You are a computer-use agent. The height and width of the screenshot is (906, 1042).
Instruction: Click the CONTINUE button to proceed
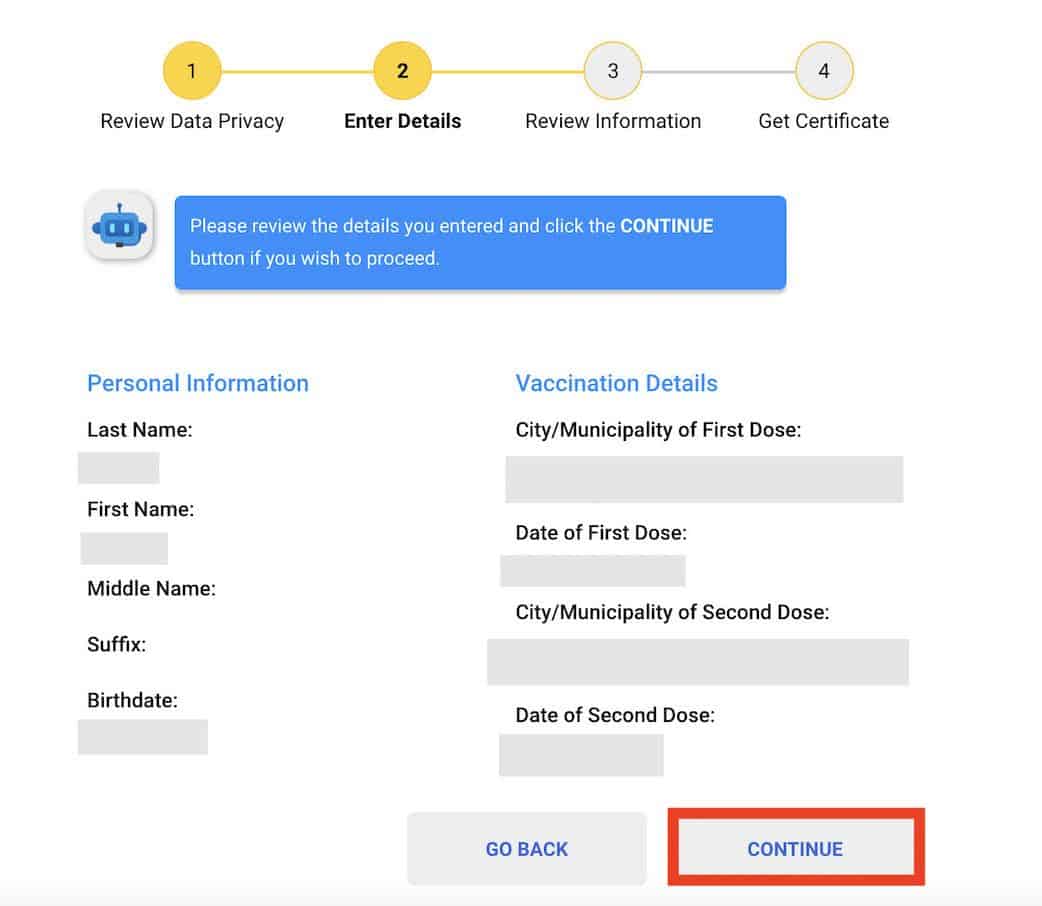[x=795, y=849]
